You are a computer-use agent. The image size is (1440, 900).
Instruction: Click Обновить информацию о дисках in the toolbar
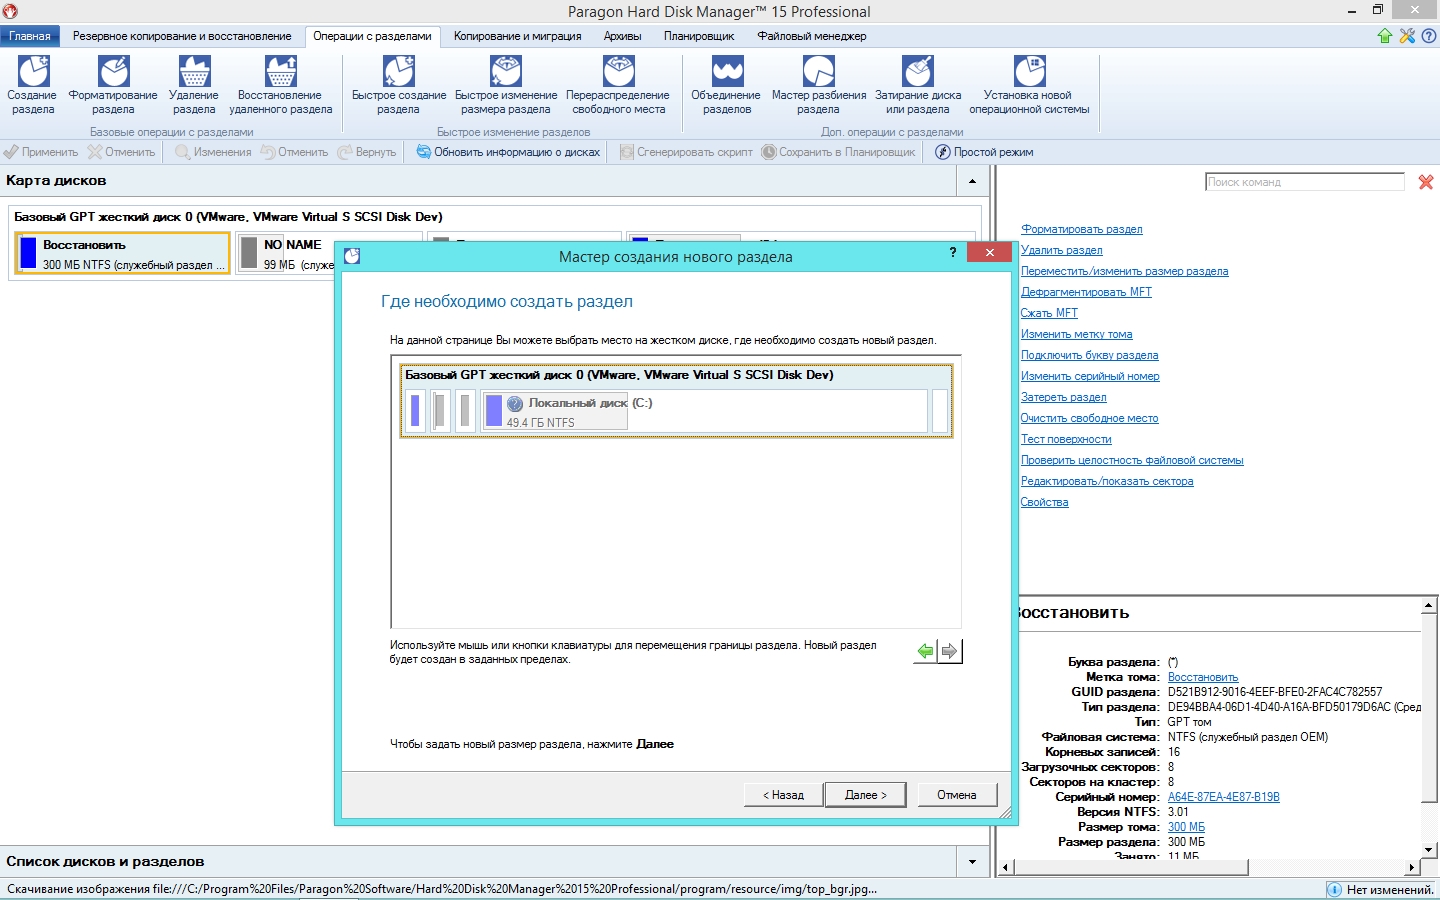point(508,152)
